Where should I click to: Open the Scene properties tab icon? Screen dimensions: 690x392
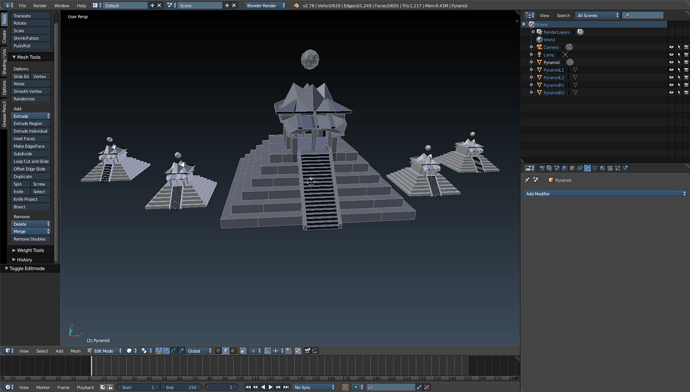557,168
